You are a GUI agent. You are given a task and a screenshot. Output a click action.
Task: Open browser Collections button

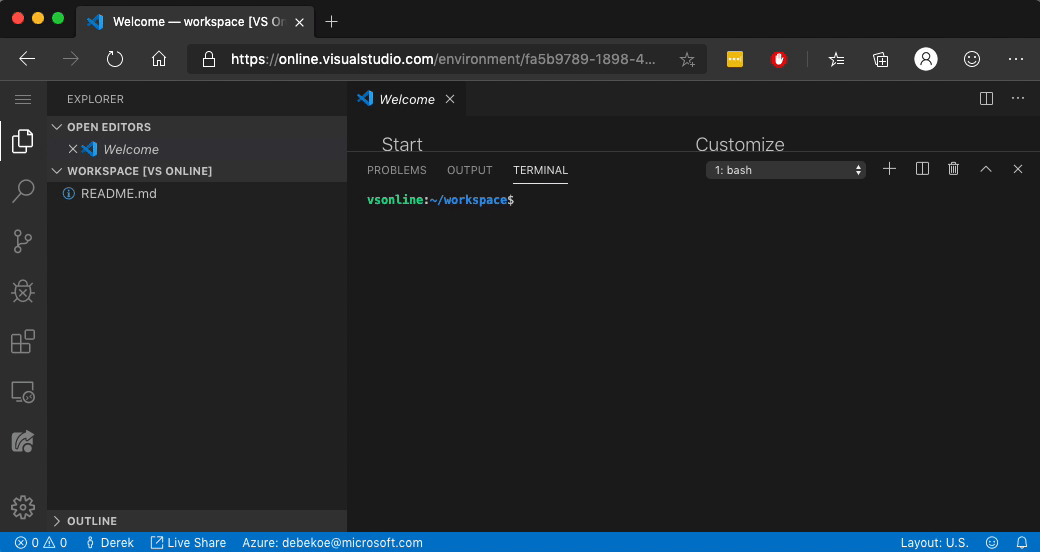pyautogui.click(x=881, y=59)
